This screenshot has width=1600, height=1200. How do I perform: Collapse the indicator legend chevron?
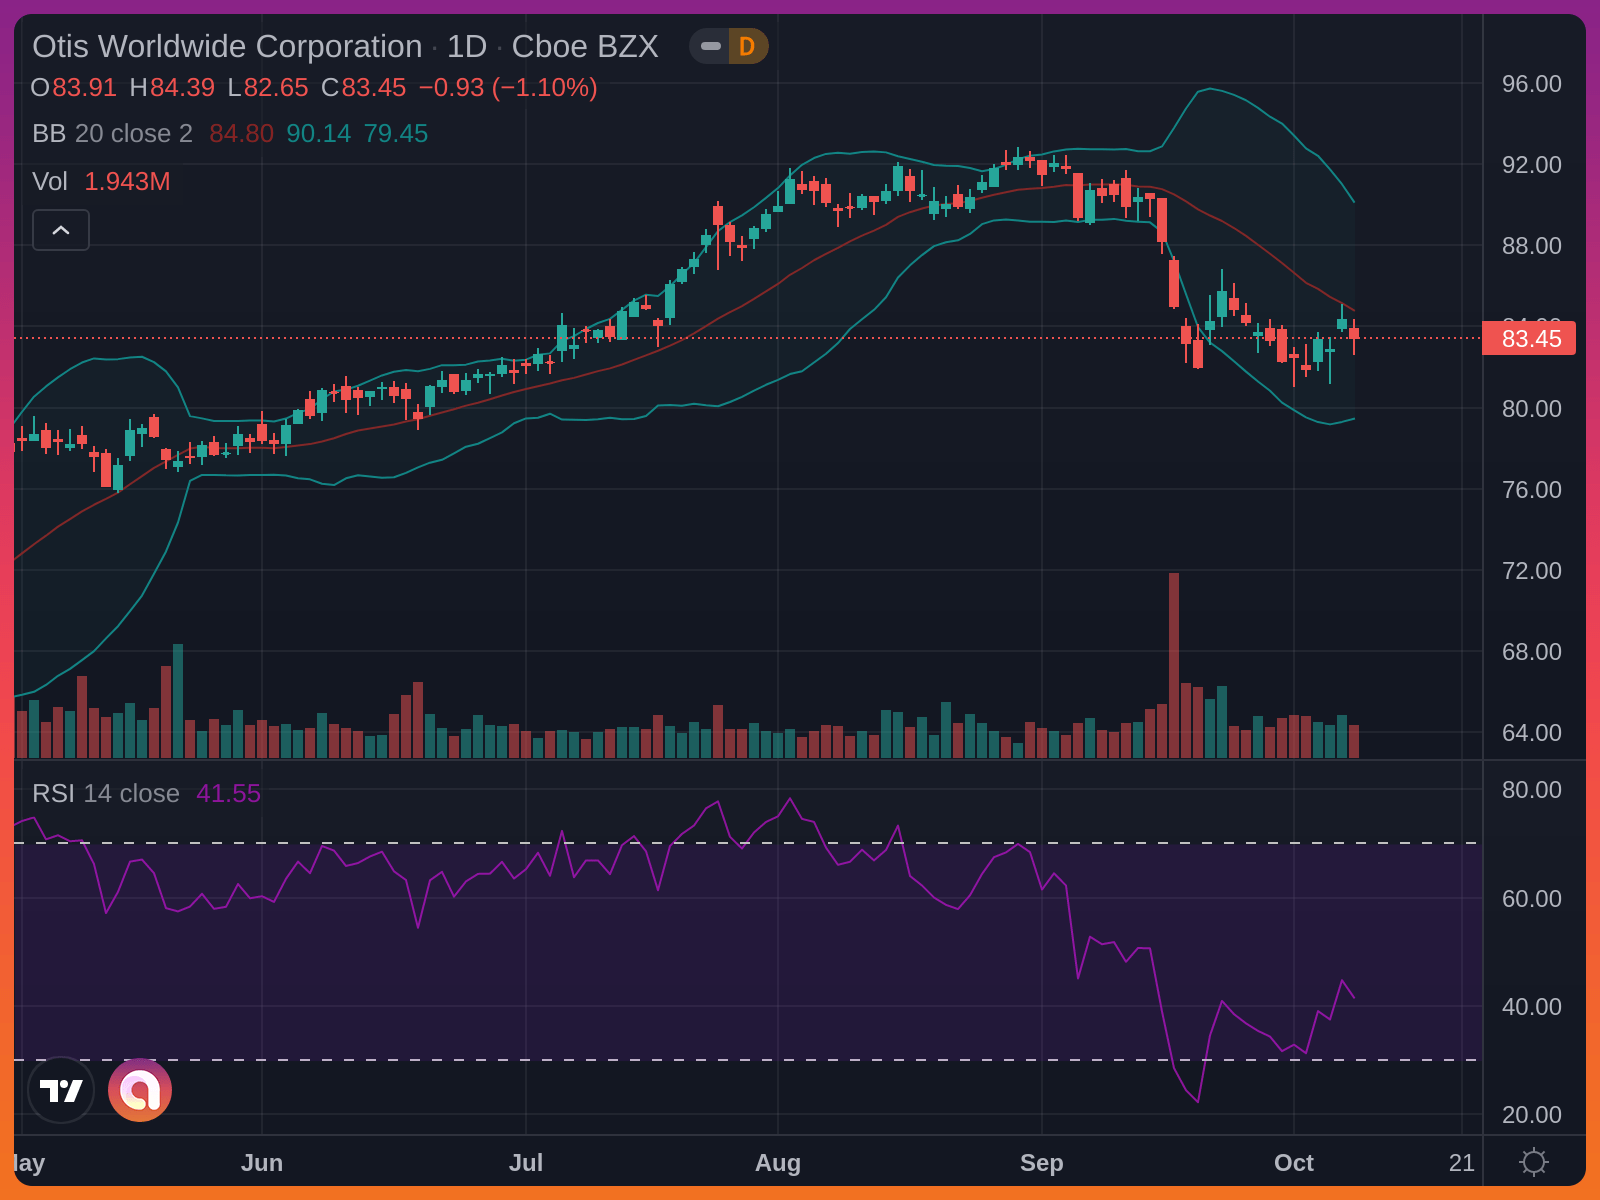click(x=61, y=230)
